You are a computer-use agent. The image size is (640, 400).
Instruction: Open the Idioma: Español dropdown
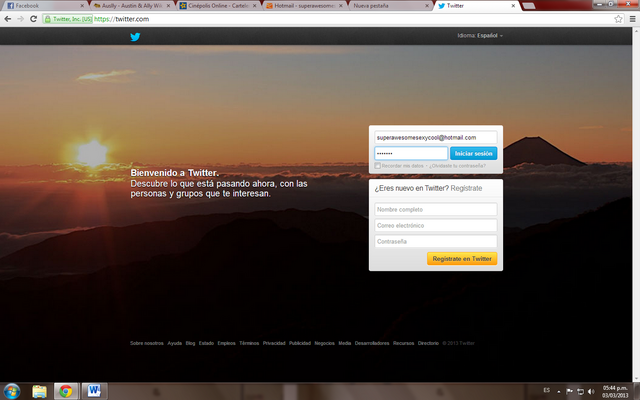pos(480,36)
